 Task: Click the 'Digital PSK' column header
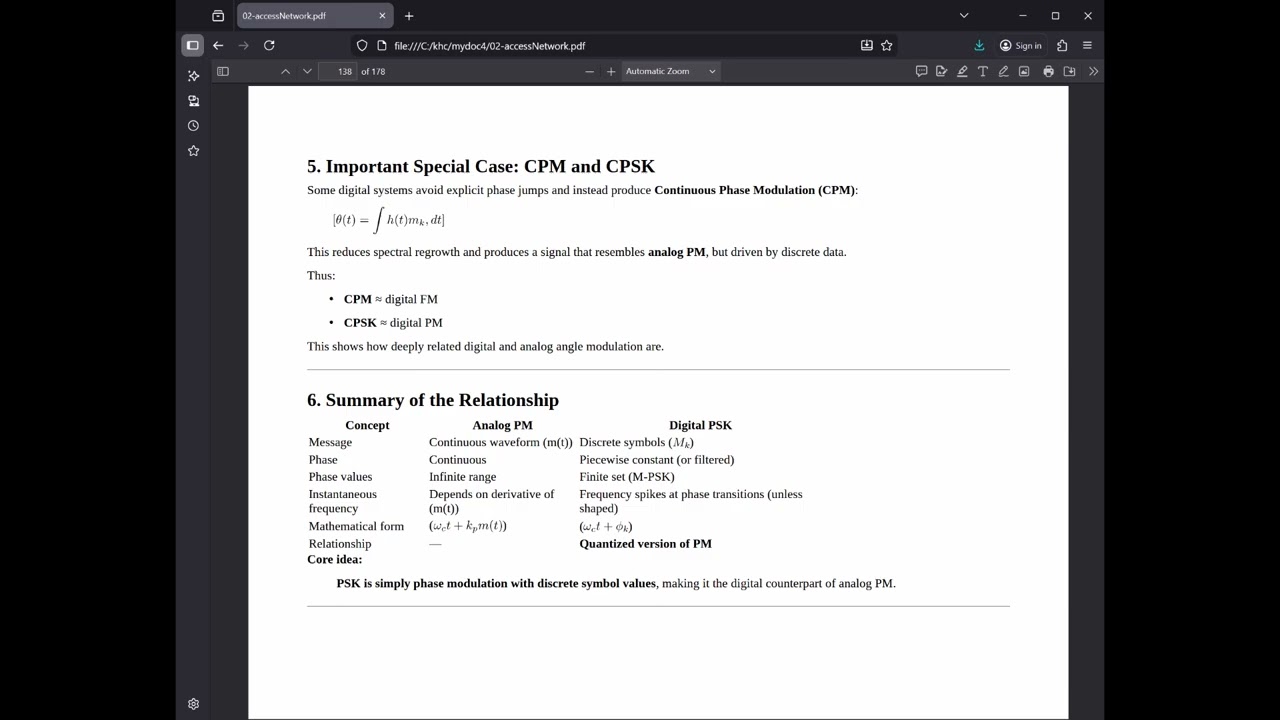tap(700, 425)
